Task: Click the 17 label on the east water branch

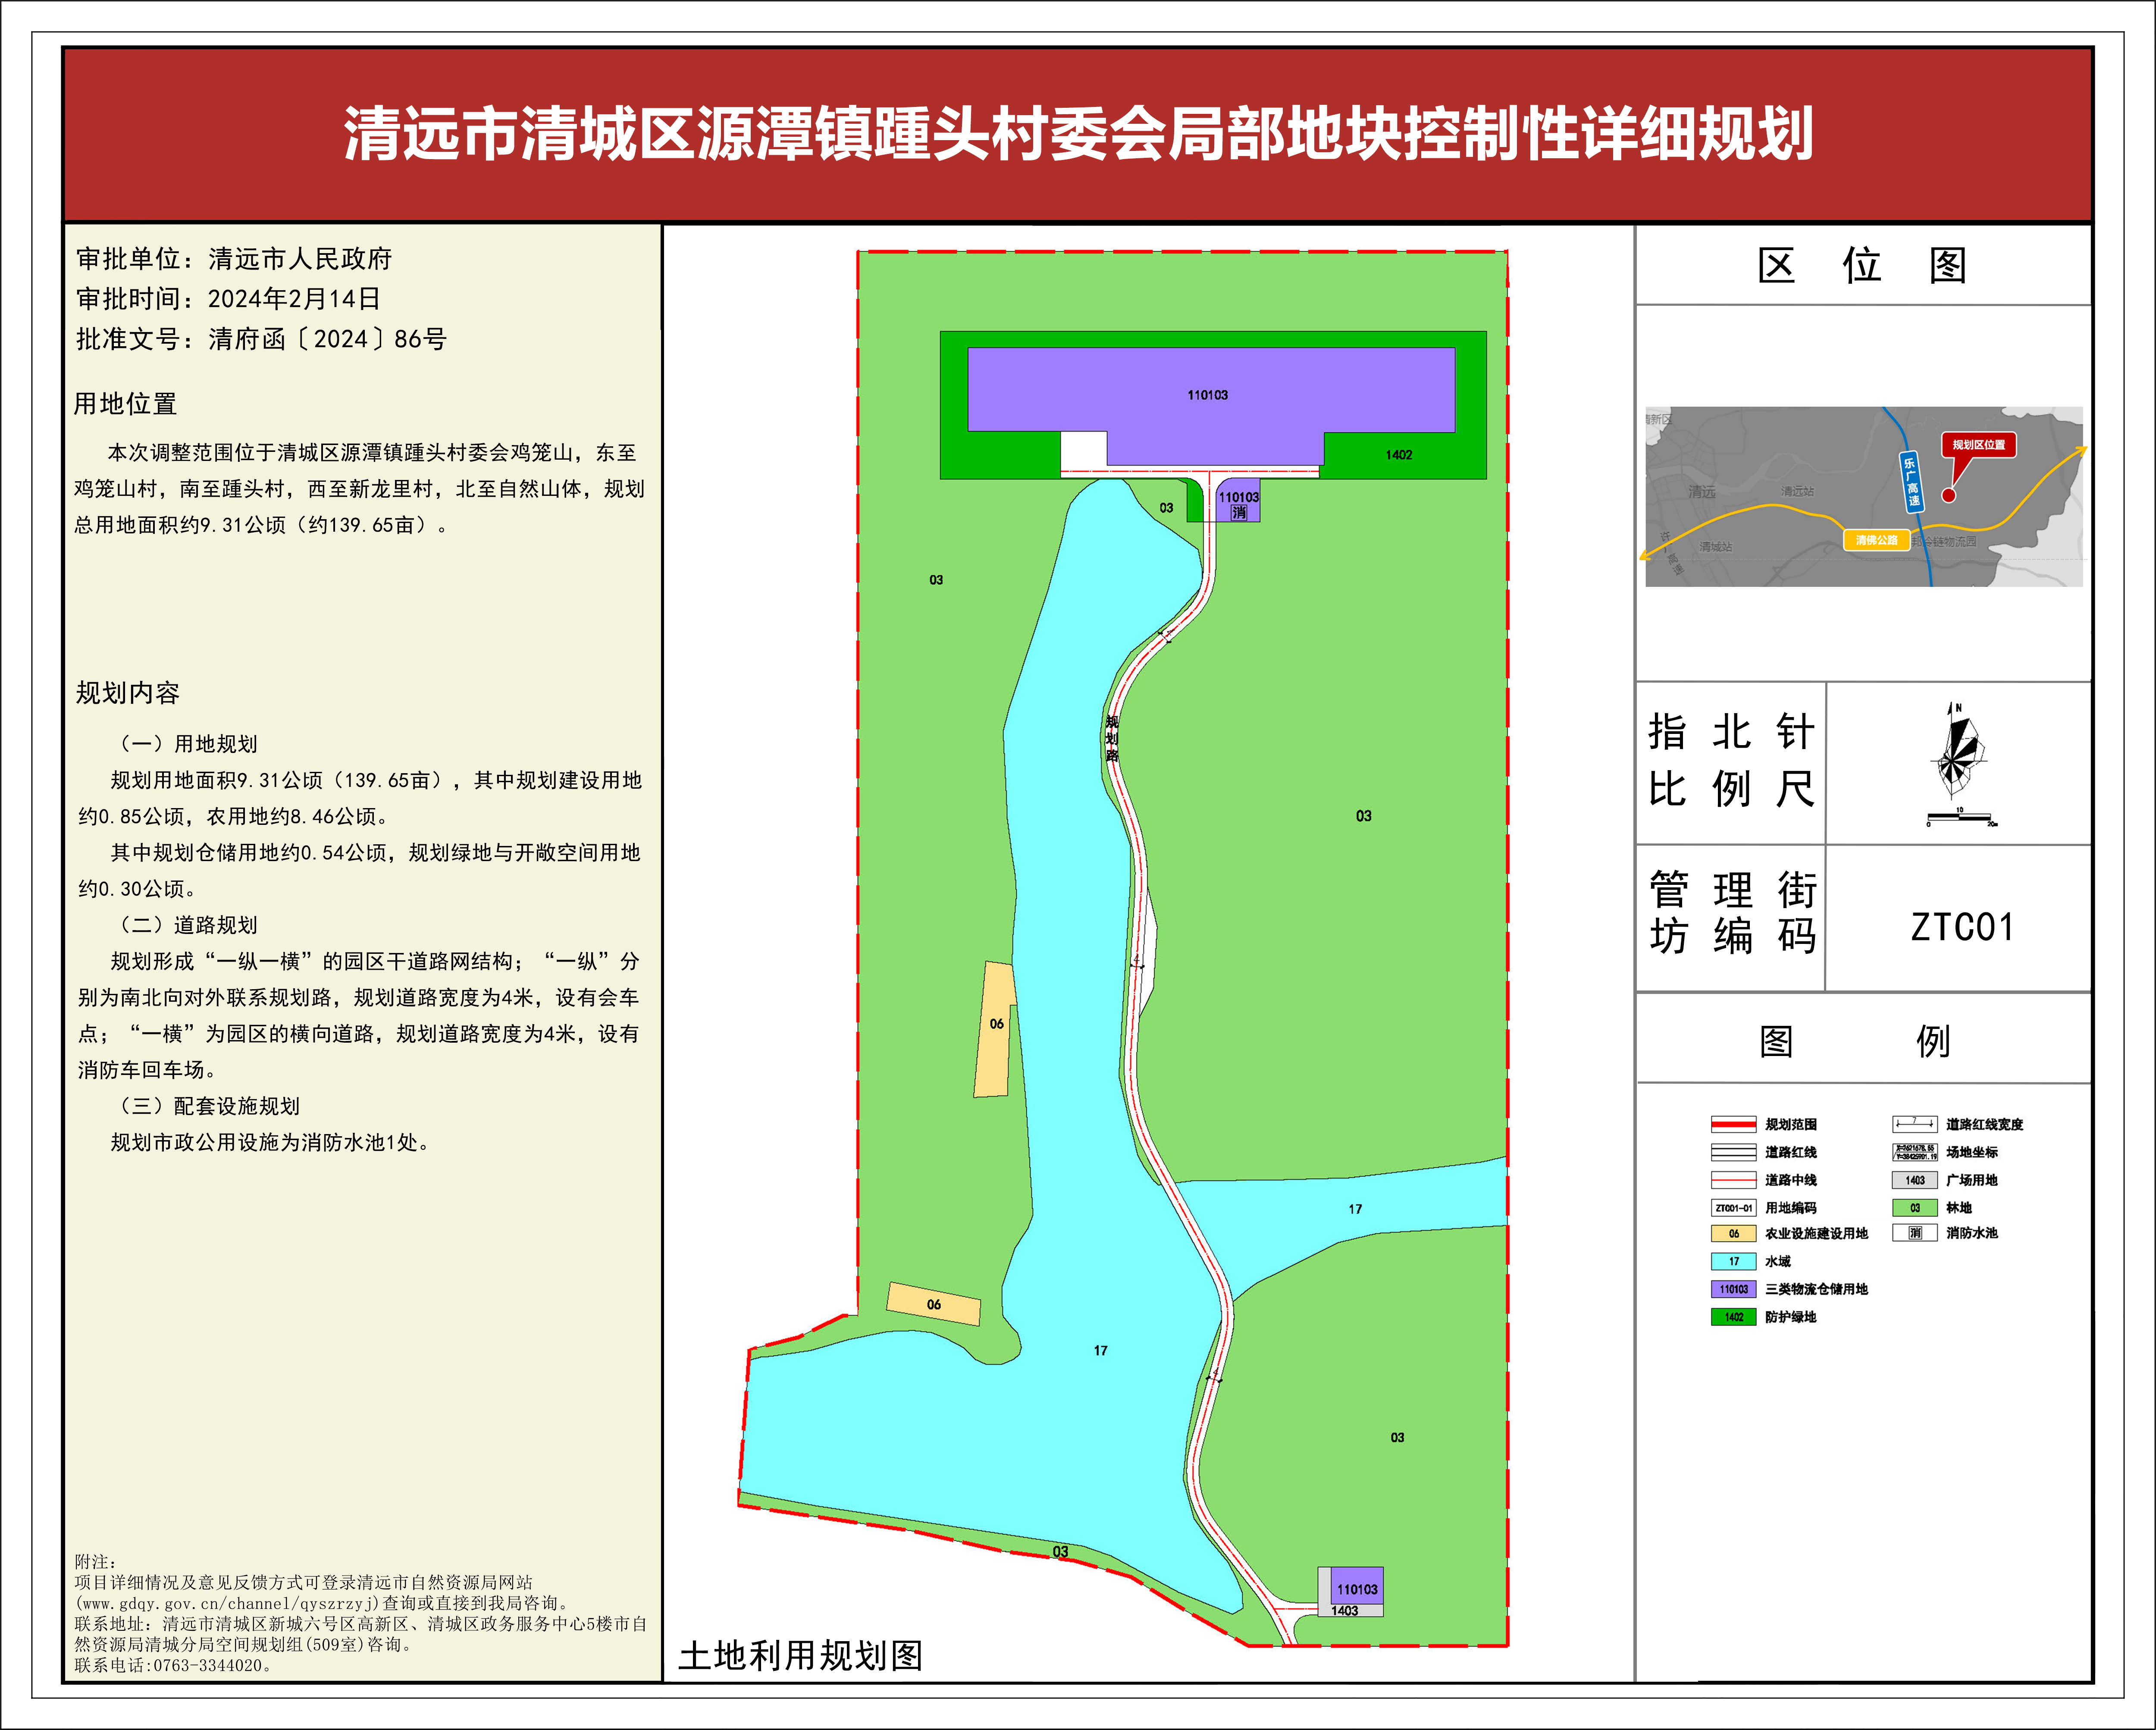Action: tap(1355, 1209)
